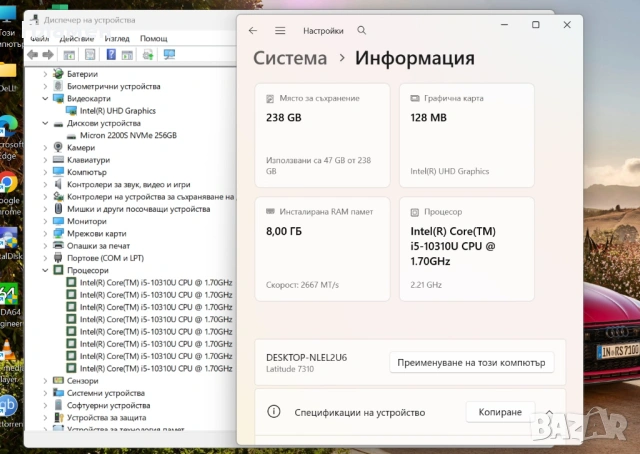Expand the Клавиатури tree node
Screen dimensions: 640x454
click(45, 160)
